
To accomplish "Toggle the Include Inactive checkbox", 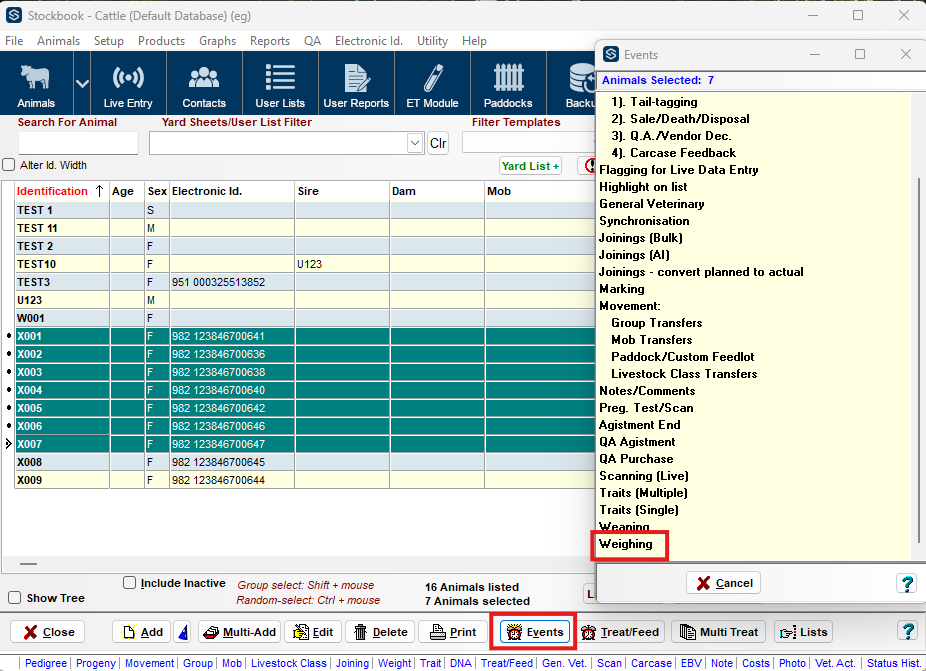I will [129, 583].
